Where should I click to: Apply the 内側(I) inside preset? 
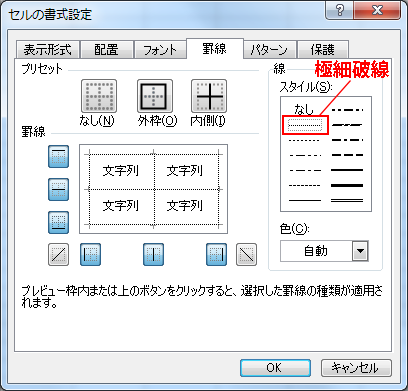pos(209,96)
